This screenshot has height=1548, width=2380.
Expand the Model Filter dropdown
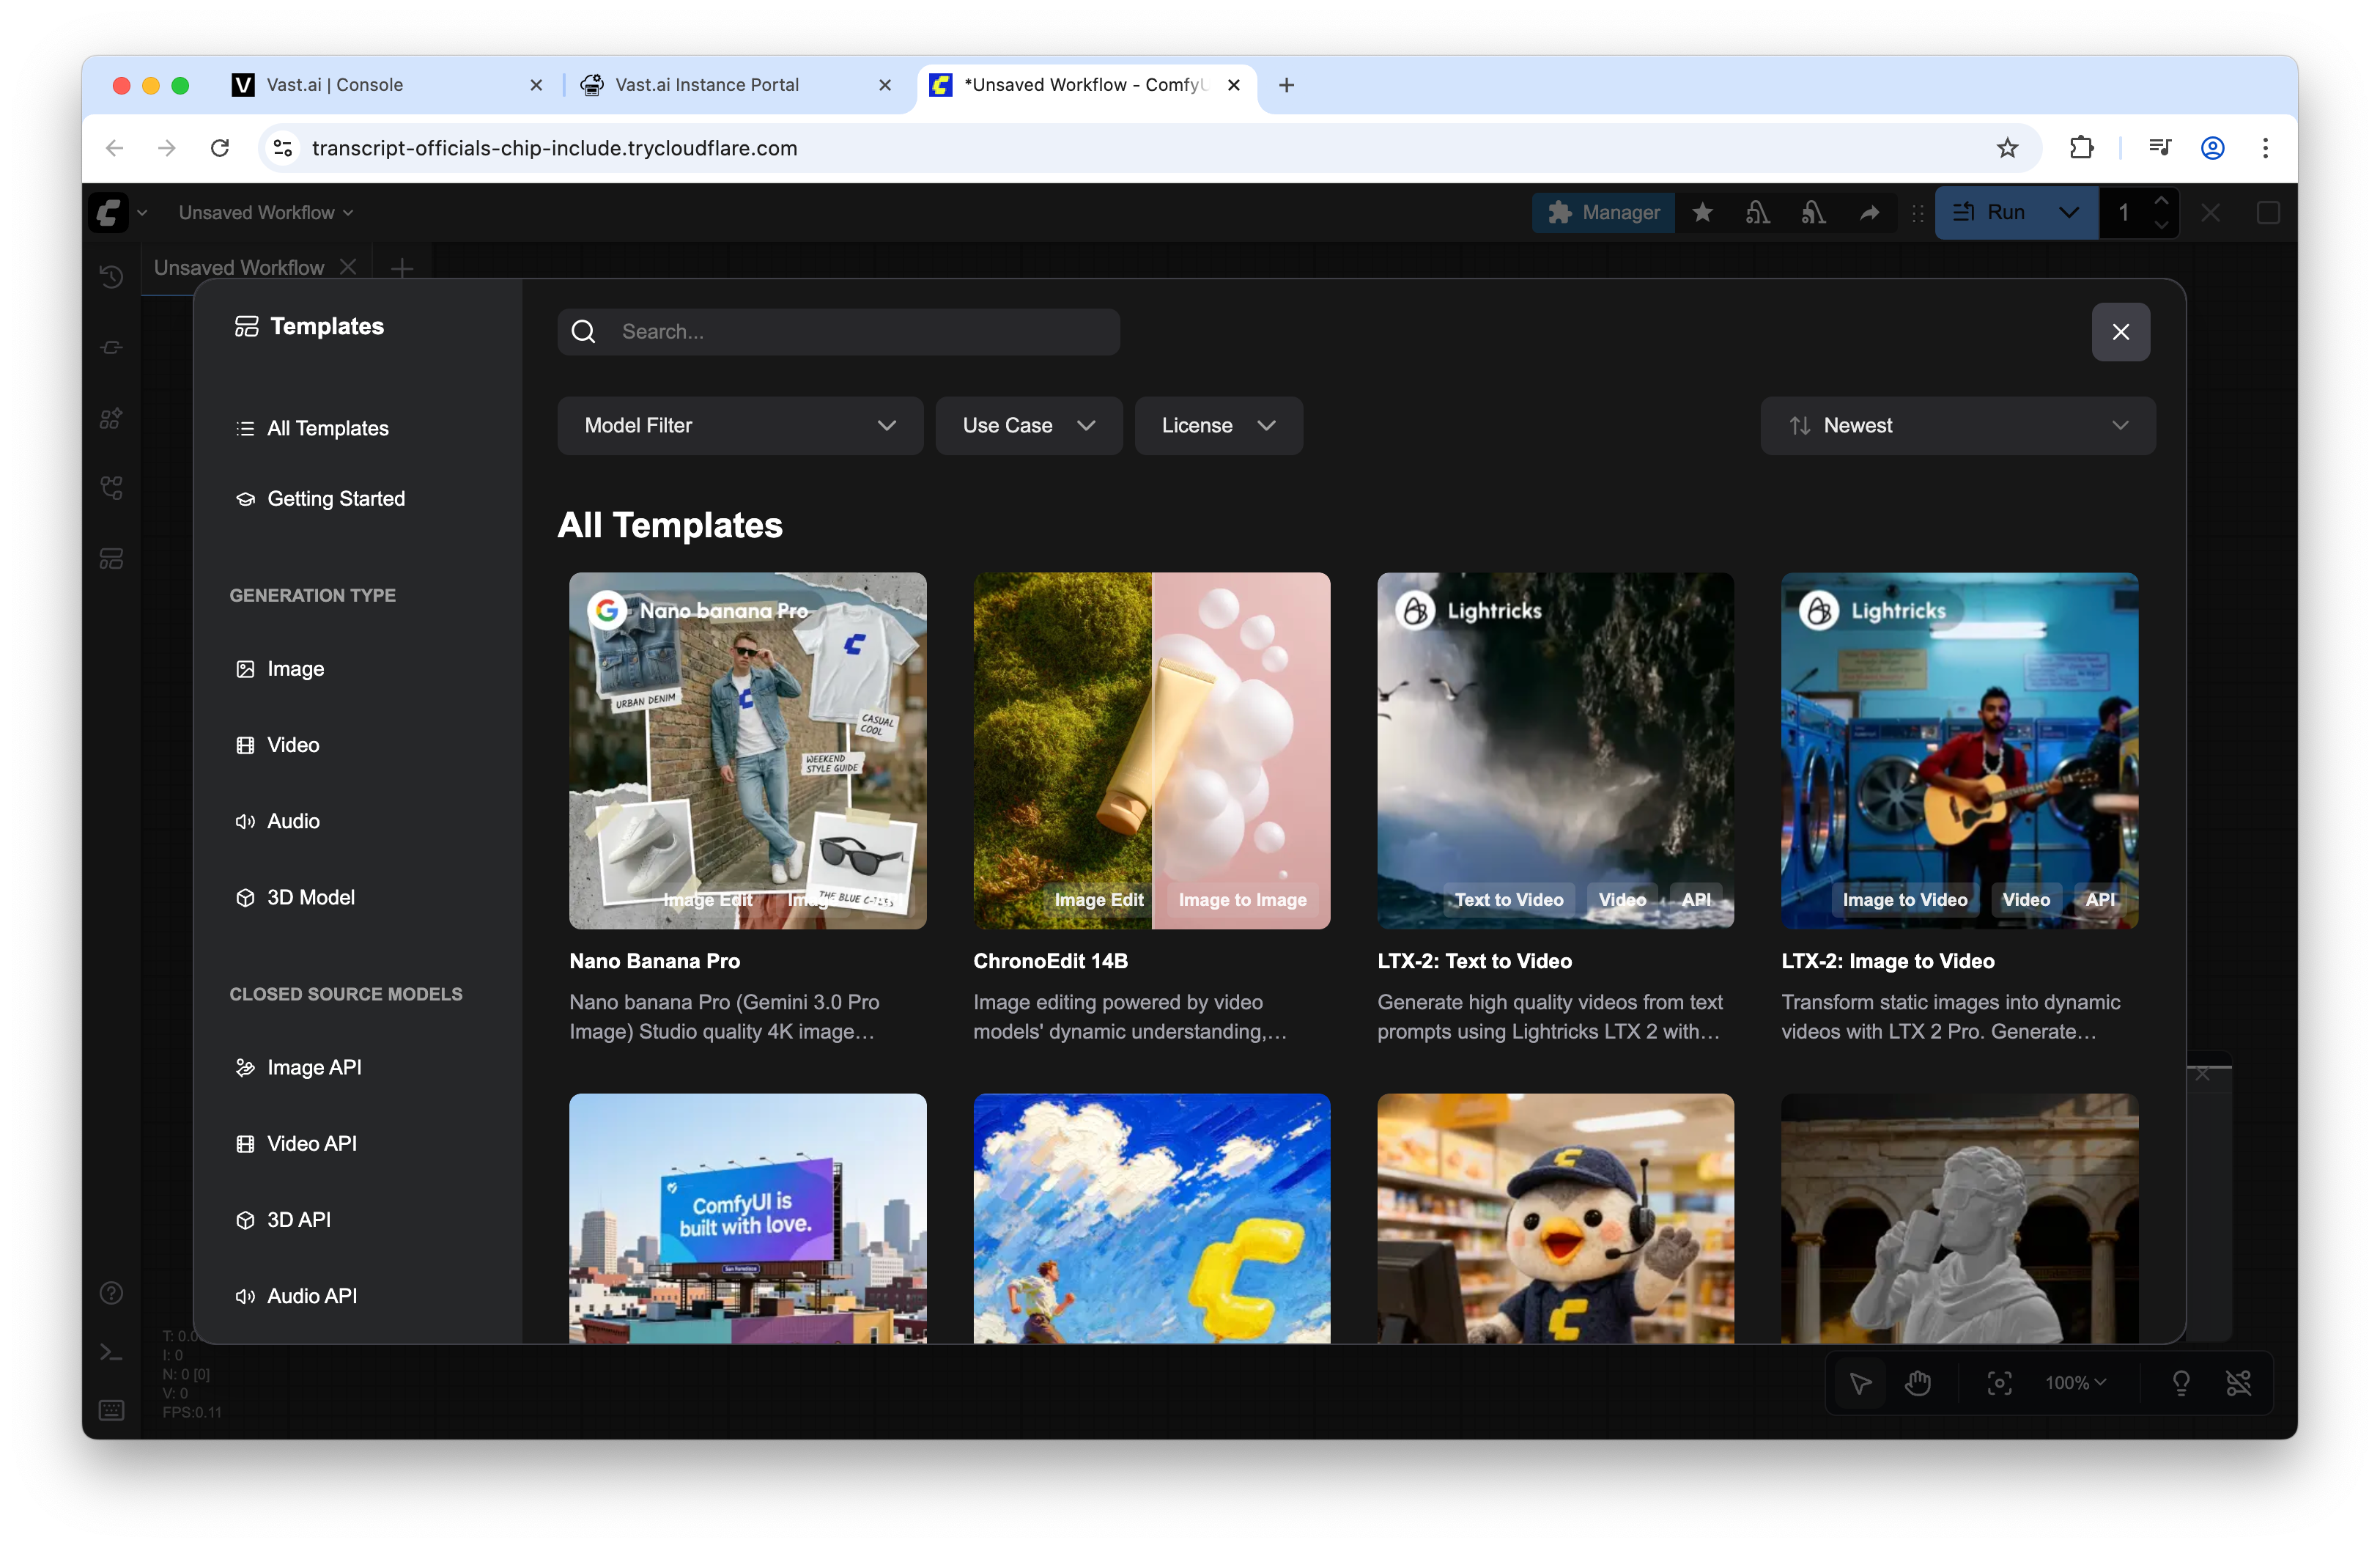740,426
